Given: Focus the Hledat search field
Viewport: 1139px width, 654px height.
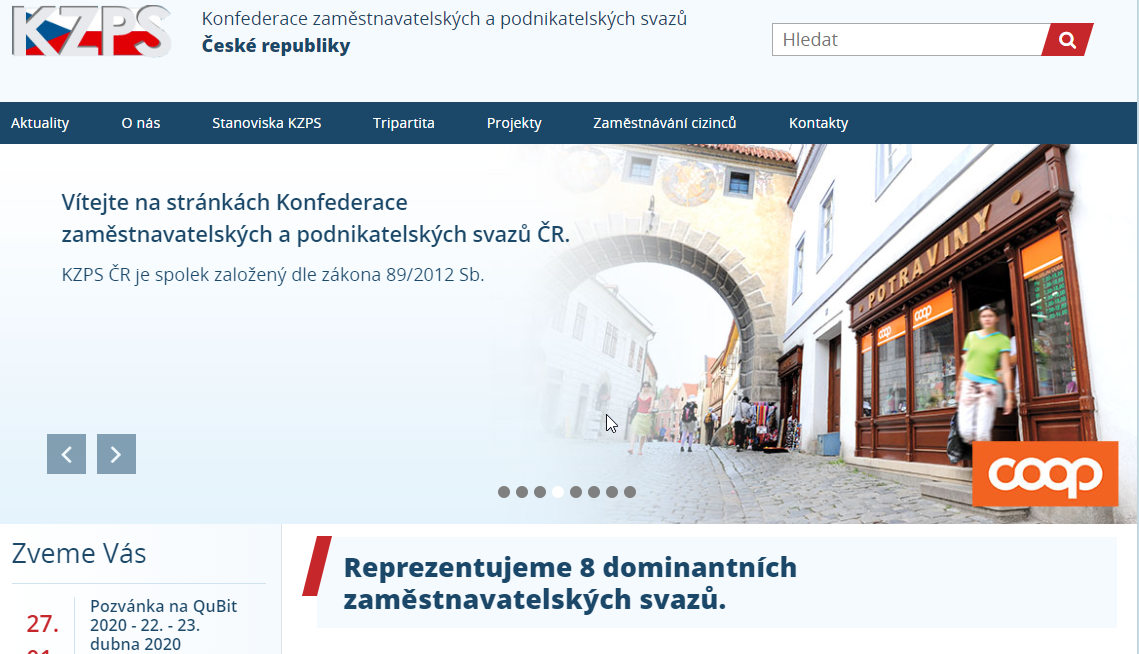Looking at the screenshot, I should (909, 40).
